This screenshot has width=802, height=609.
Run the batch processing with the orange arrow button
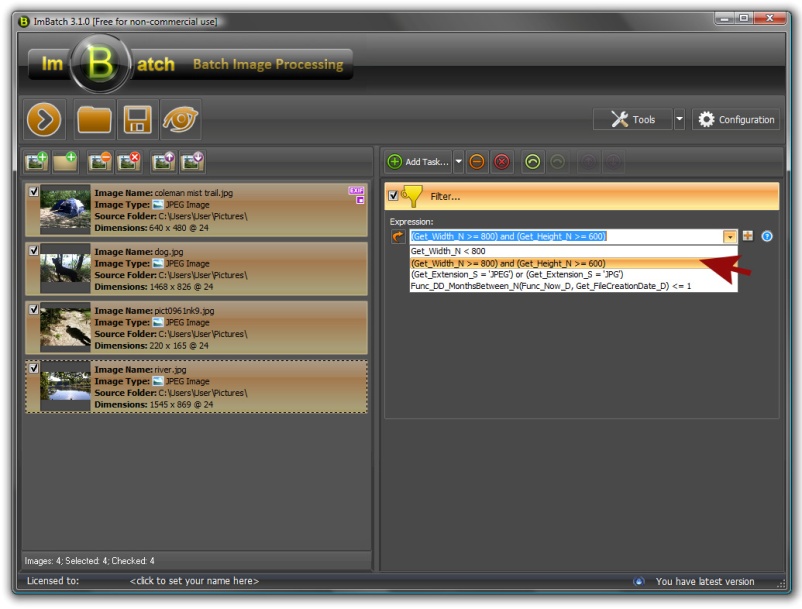[45, 120]
